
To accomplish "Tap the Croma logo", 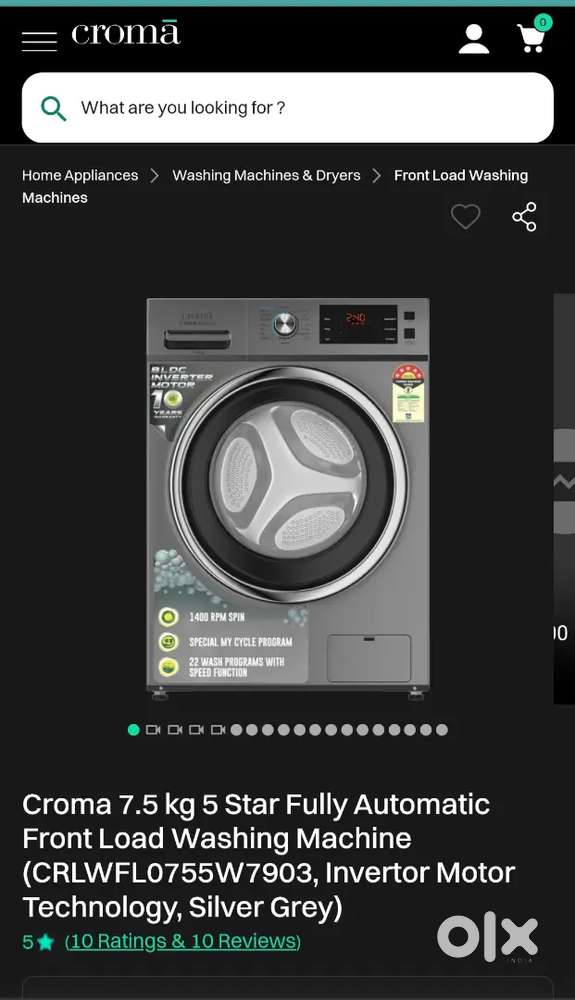I will point(126,33).
